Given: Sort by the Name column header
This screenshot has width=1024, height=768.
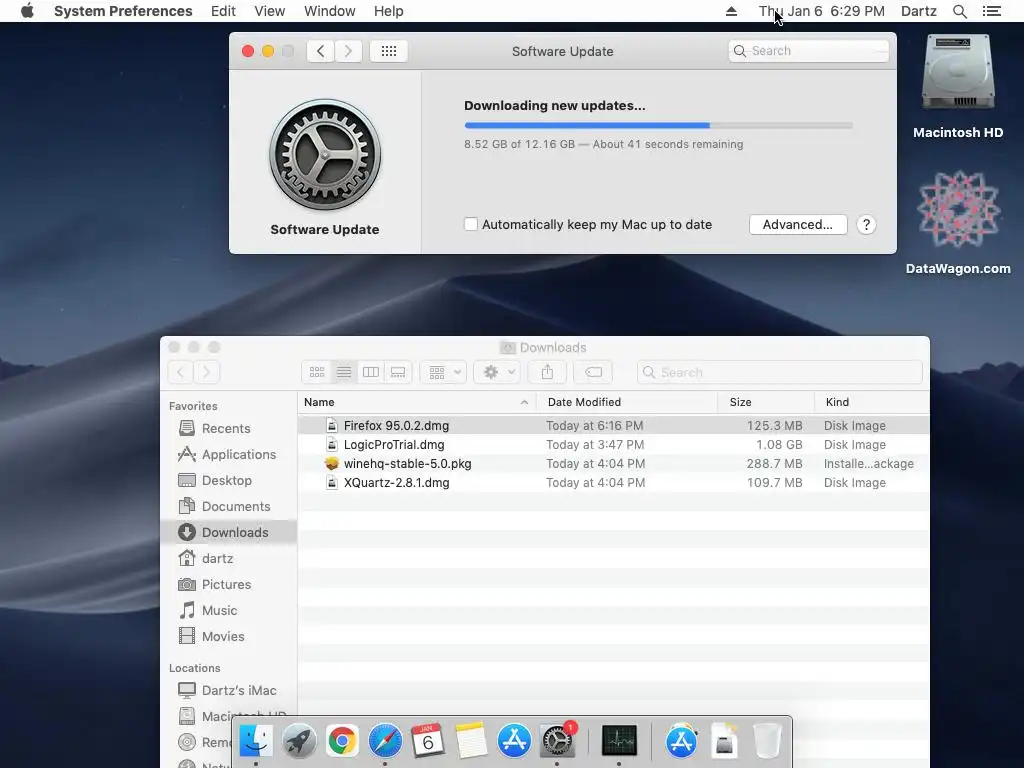Looking at the screenshot, I should tap(417, 402).
